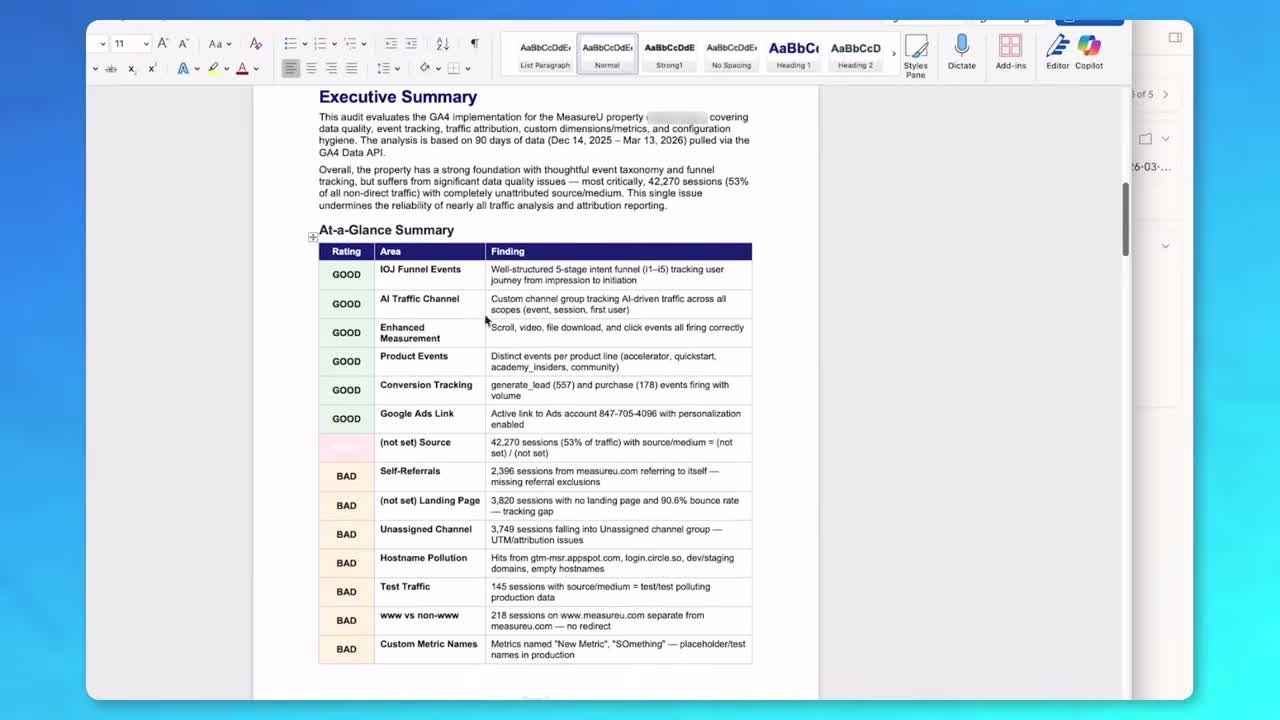Go to next page using pager arrow

(1164, 94)
